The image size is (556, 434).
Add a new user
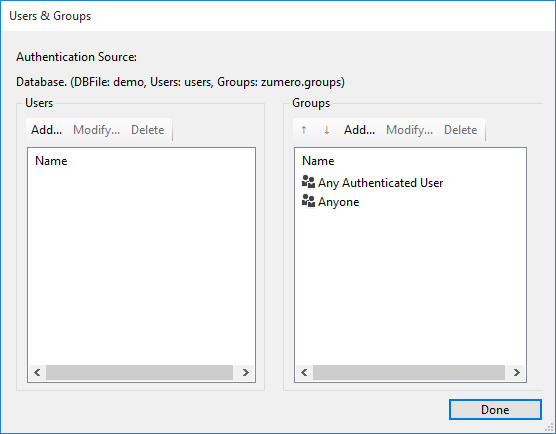pyautogui.click(x=46, y=130)
